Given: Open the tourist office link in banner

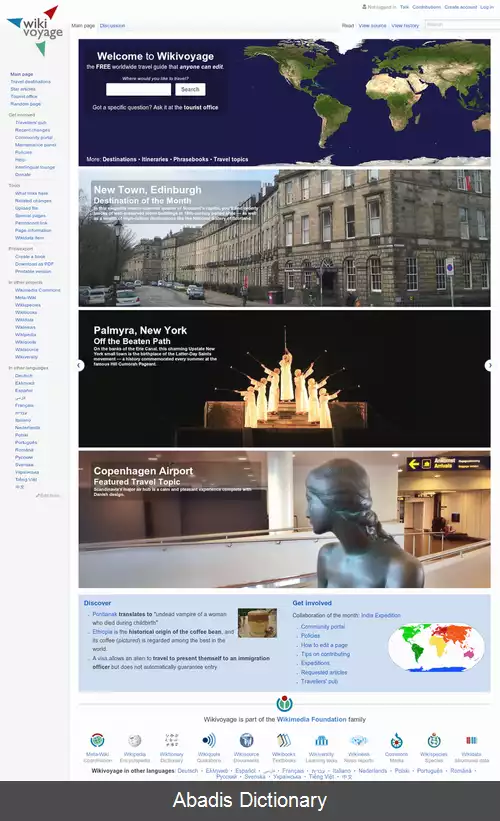Looking at the screenshot, I should tap(201, 107).
